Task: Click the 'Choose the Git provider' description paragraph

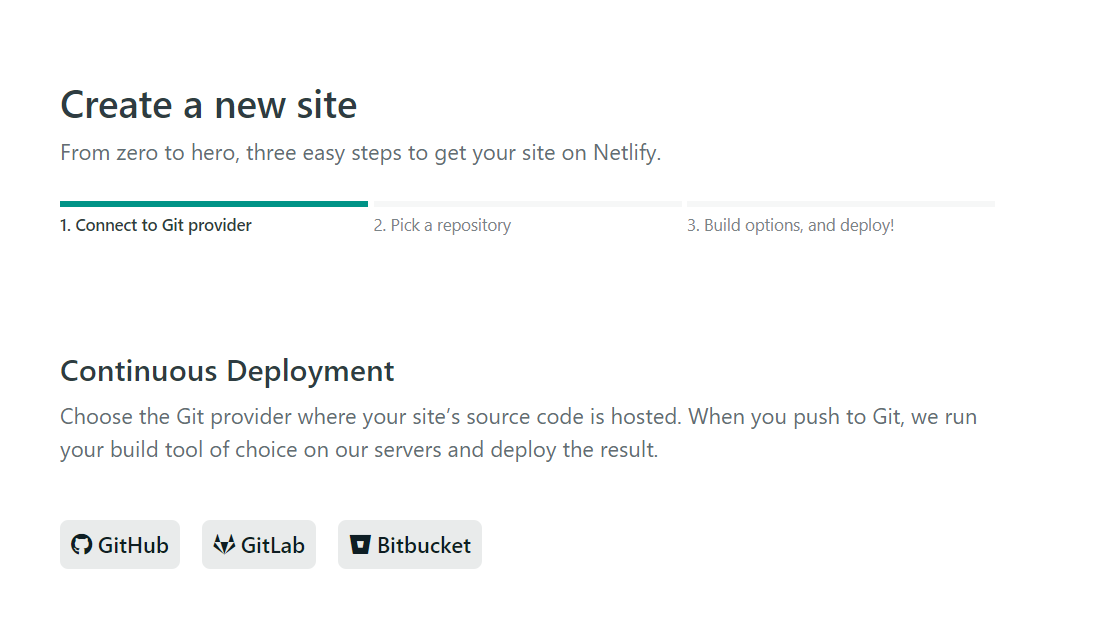Action: click(519, 433)
